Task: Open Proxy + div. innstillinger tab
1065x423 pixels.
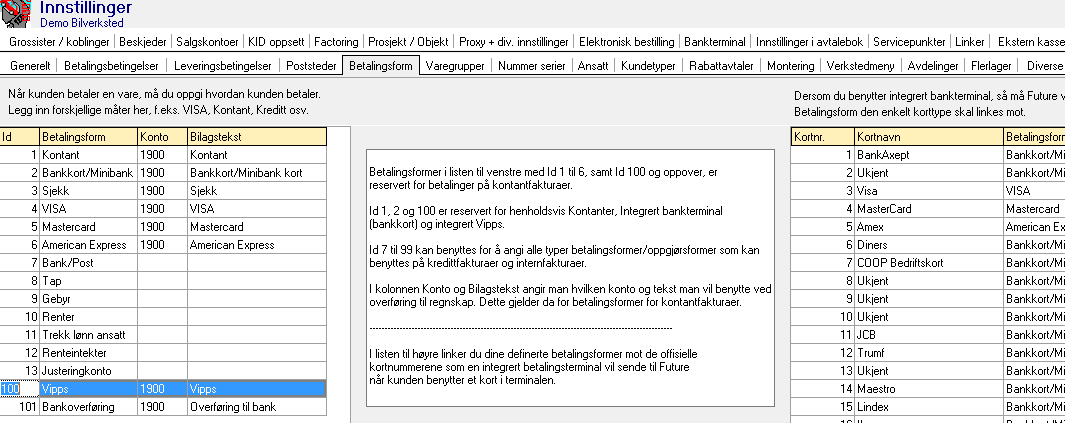Action: coord(513,42)
